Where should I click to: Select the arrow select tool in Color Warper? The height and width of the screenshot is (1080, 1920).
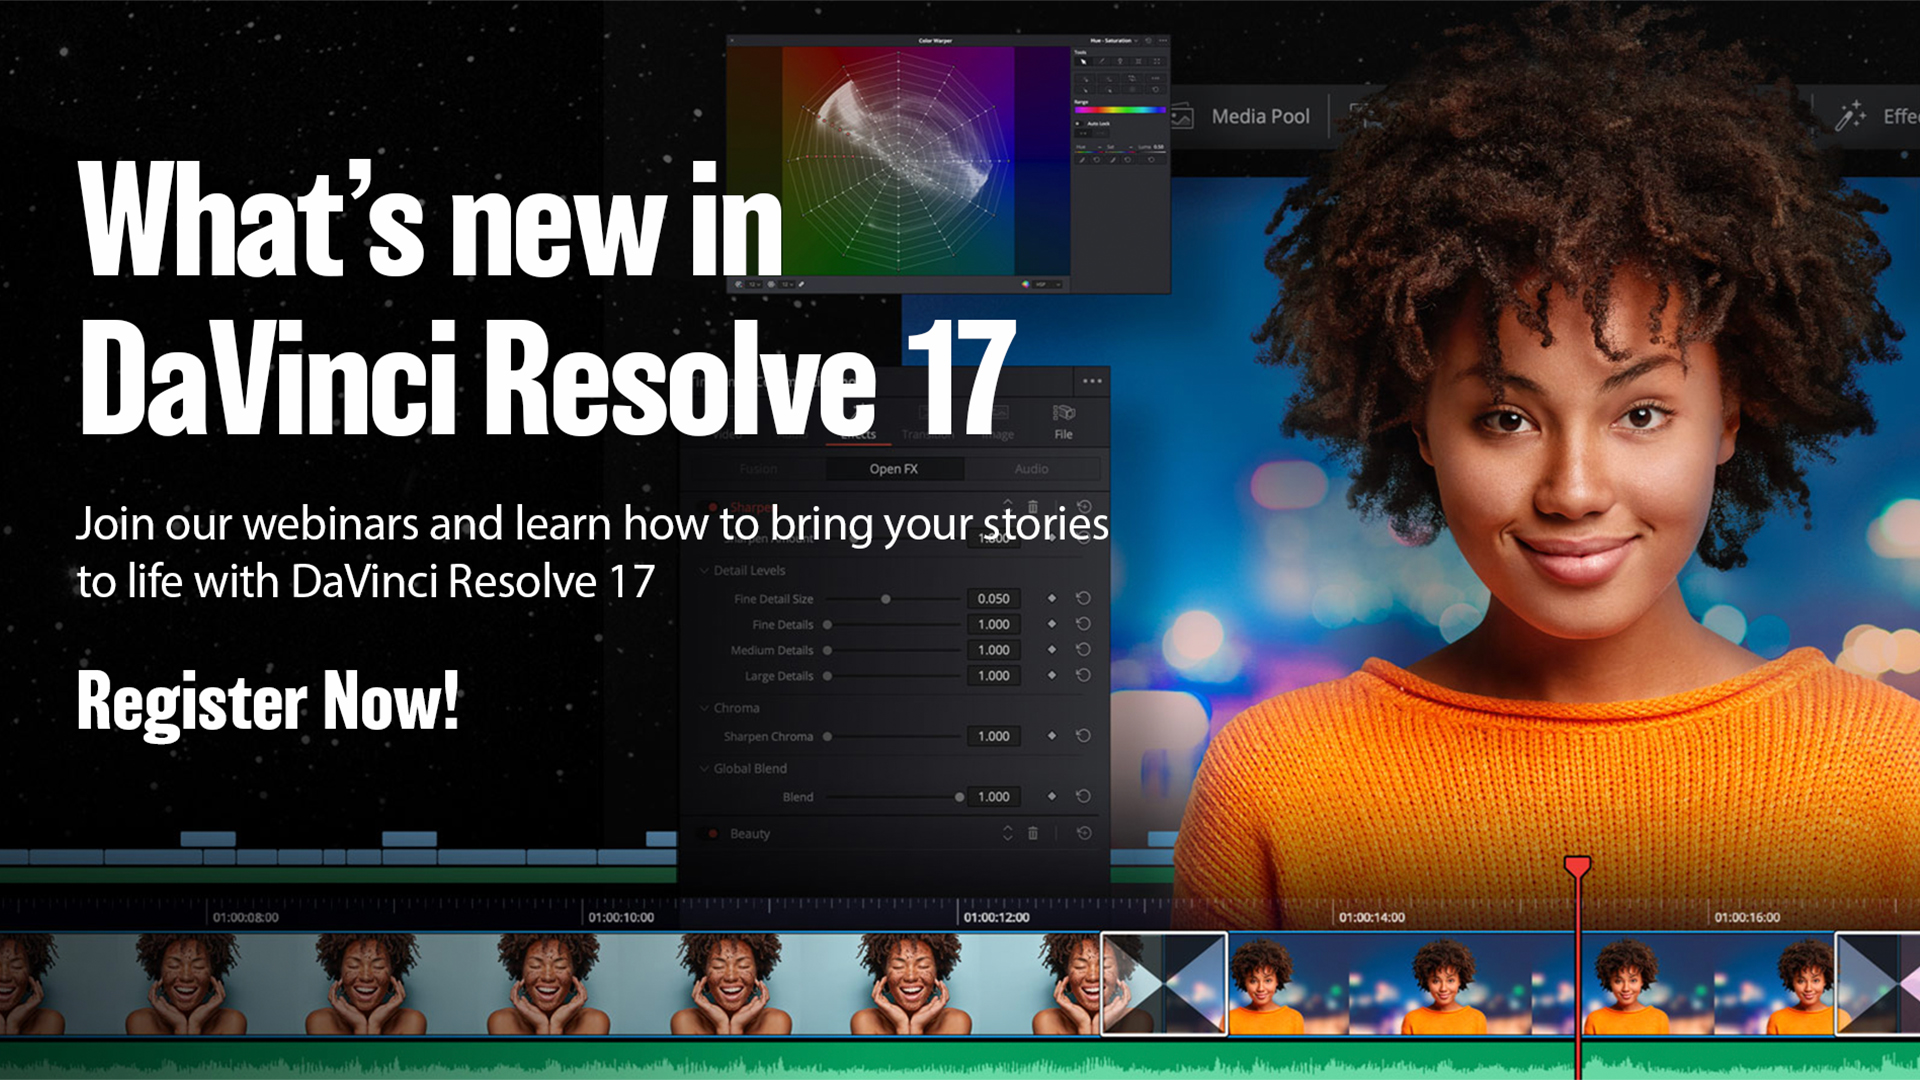click(x=1083, y=61)
